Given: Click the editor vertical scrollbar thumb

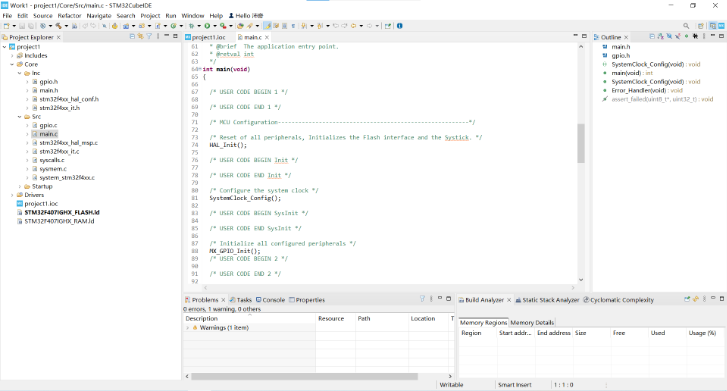Looking at the screenshot, I should pos(580,143).
